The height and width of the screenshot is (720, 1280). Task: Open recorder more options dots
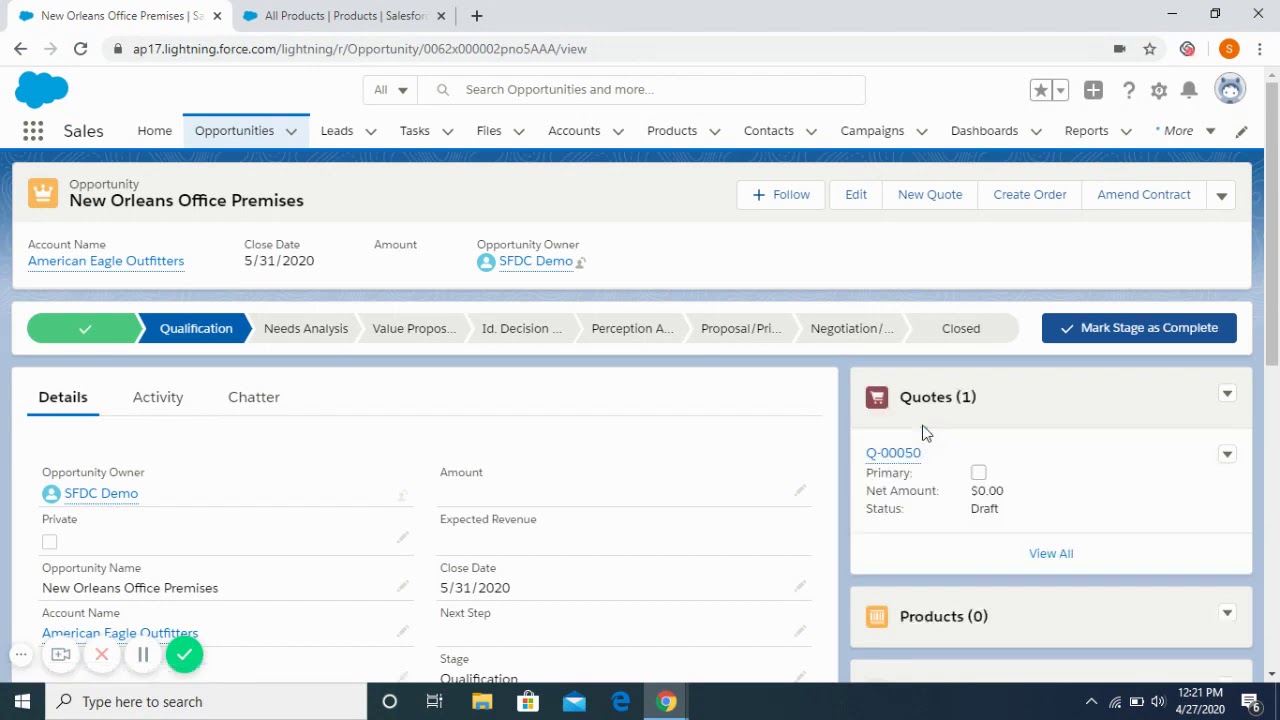pos(21,655)
